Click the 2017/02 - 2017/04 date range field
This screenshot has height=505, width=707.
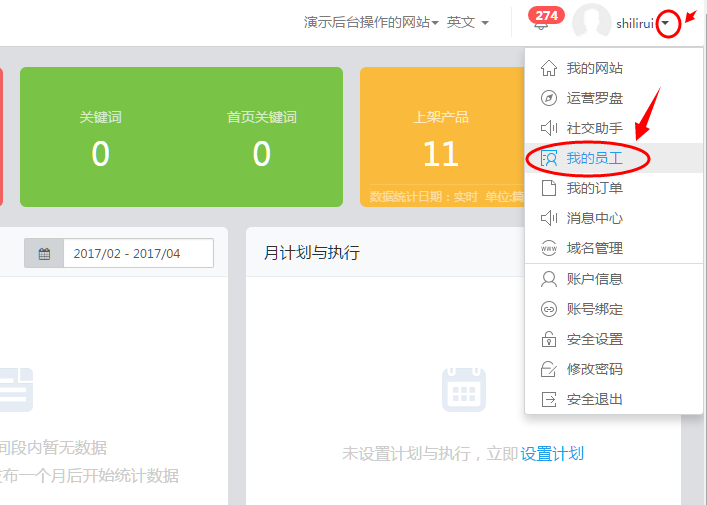tap(138, 254)
